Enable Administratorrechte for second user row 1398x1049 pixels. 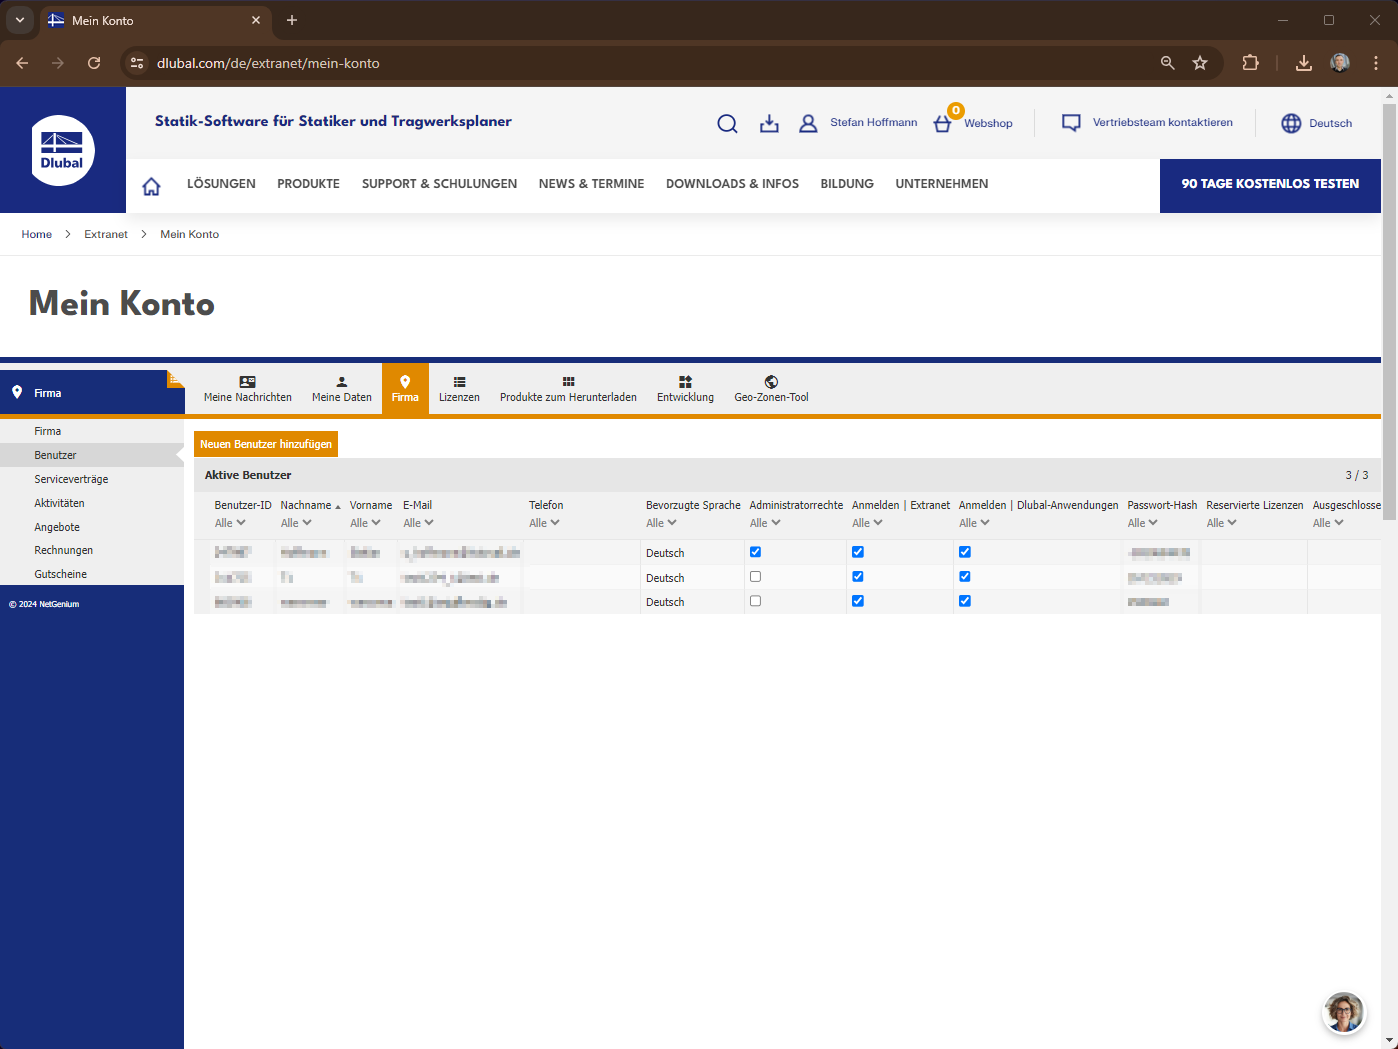pyautogui.click(x=755, y=577)
